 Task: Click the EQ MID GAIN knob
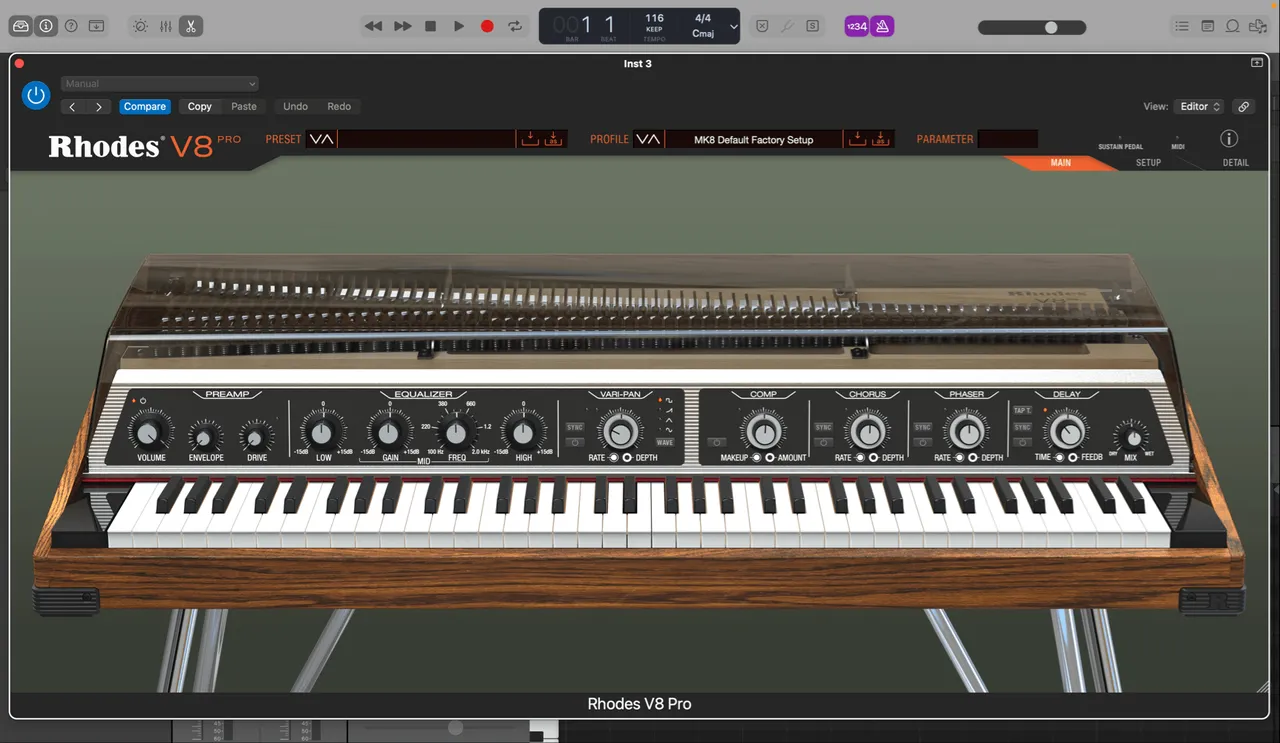coord(390,433)
